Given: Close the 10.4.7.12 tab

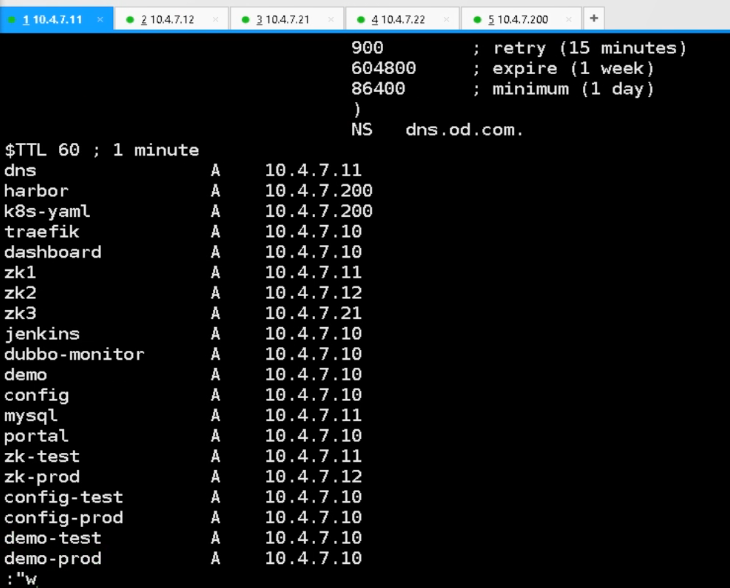Looking at the screenshot, I should (215, 19).
